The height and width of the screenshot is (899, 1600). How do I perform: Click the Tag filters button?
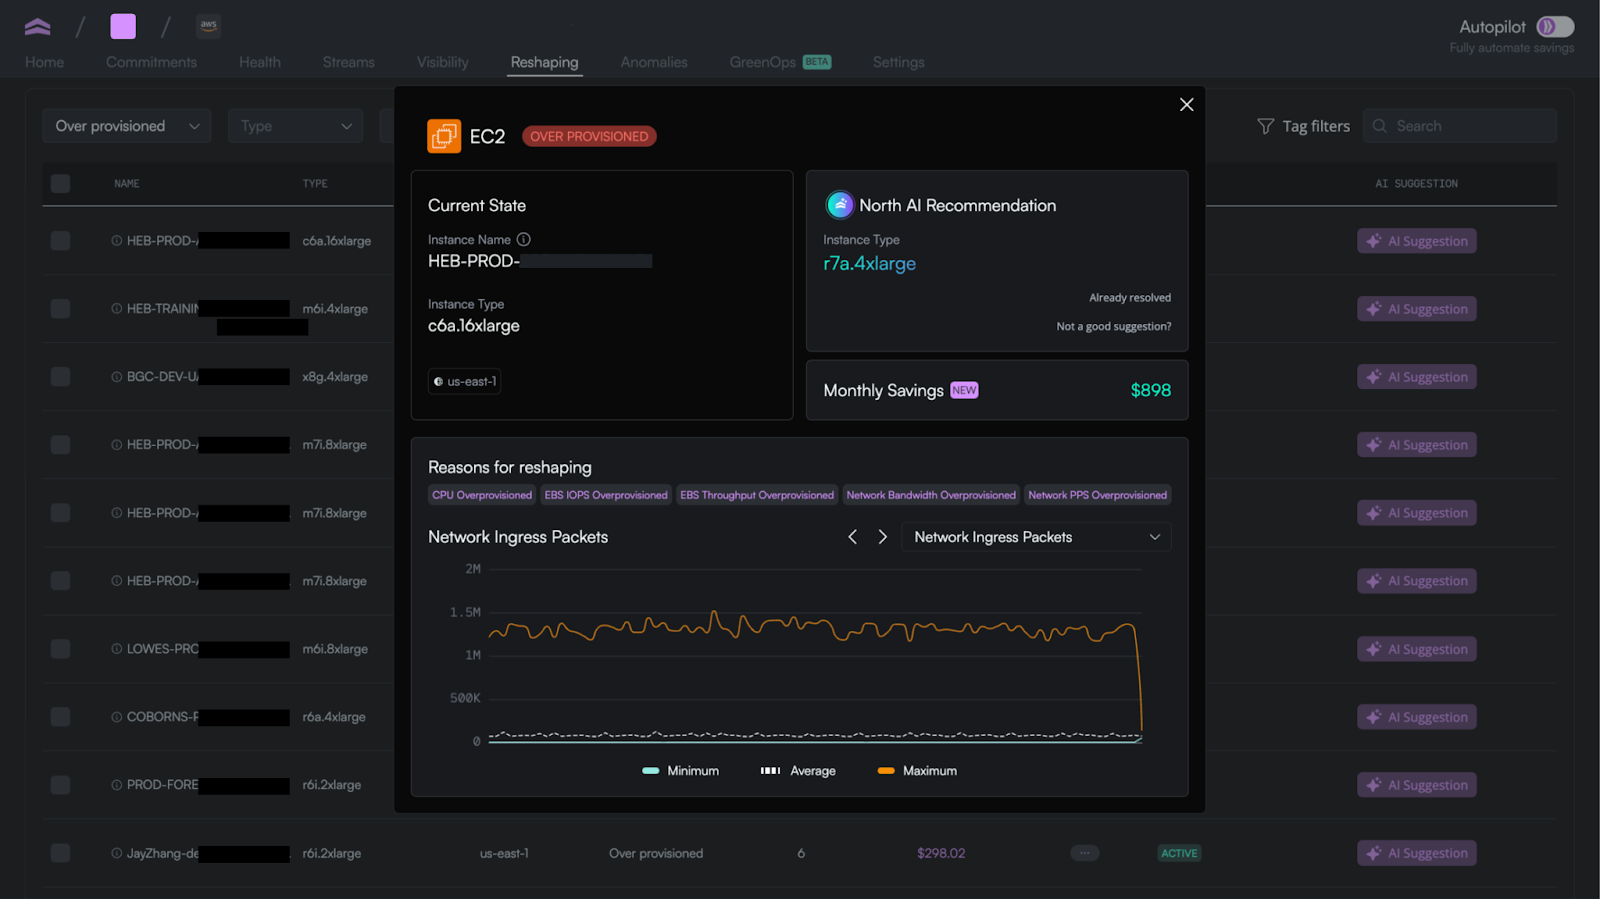[x=1303, y=126]
